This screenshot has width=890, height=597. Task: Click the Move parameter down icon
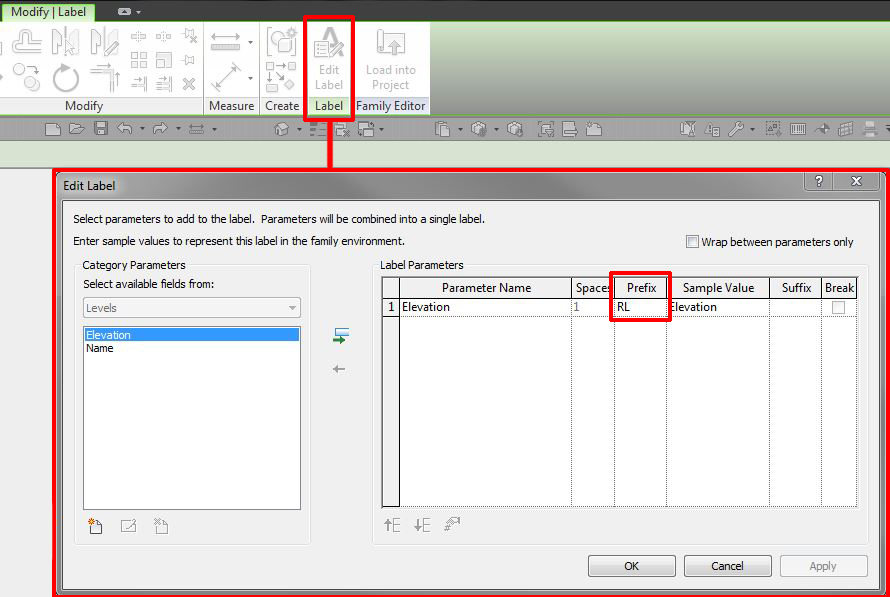pos(421,524)
